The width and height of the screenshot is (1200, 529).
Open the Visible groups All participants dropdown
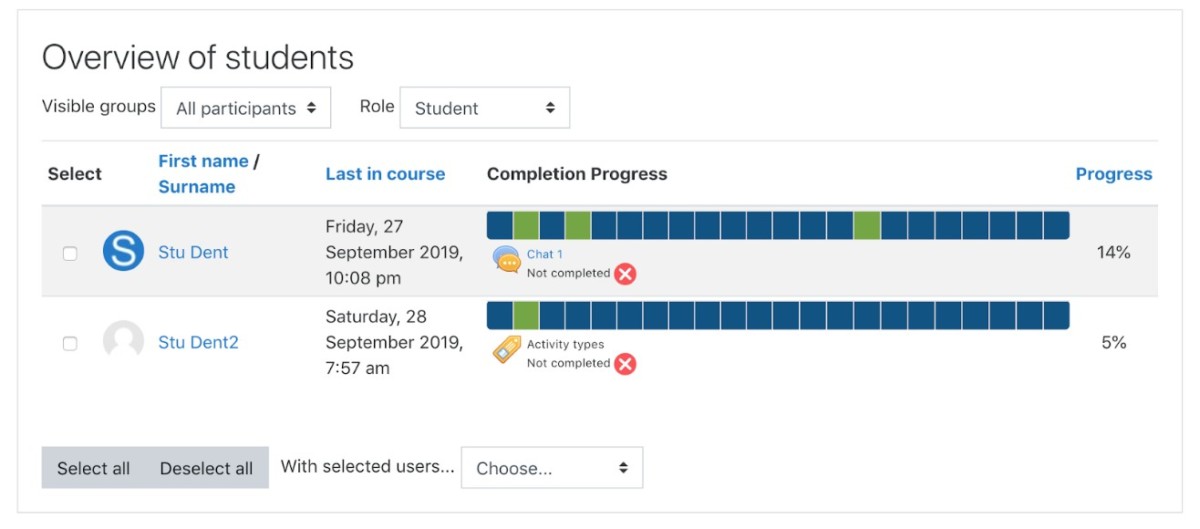coord(246,108)
